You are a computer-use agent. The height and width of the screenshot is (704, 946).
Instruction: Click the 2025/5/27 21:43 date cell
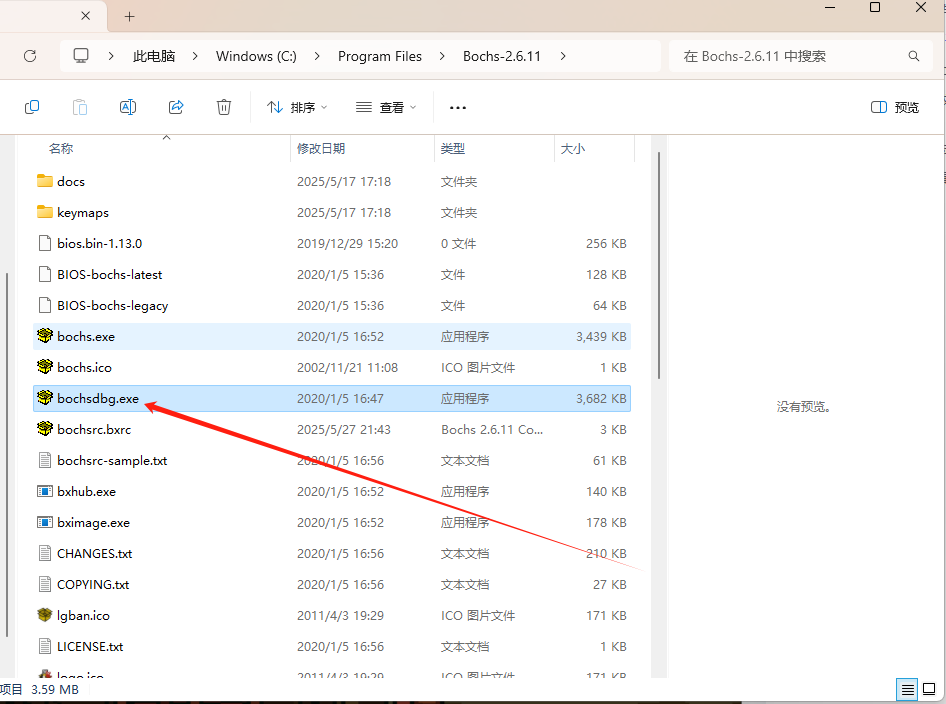344,429
